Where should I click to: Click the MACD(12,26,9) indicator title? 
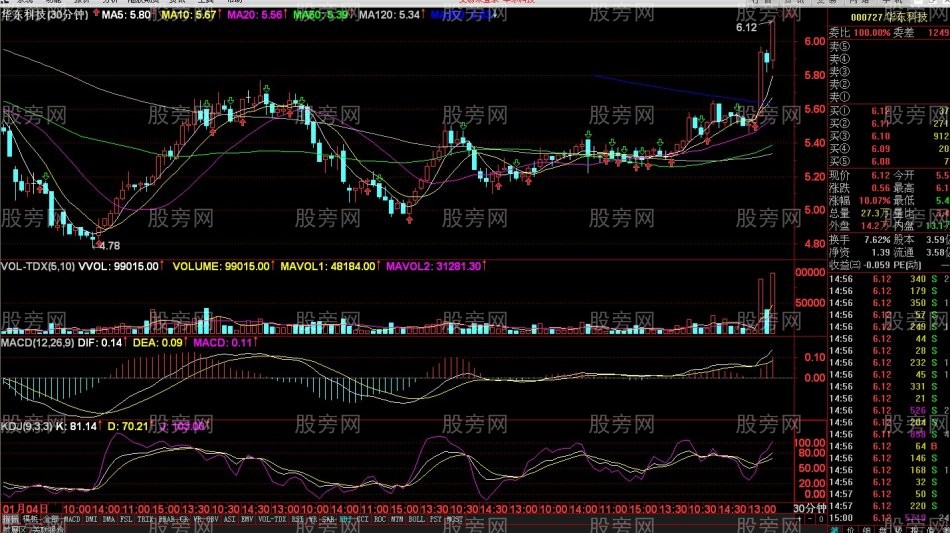(37, 343)
